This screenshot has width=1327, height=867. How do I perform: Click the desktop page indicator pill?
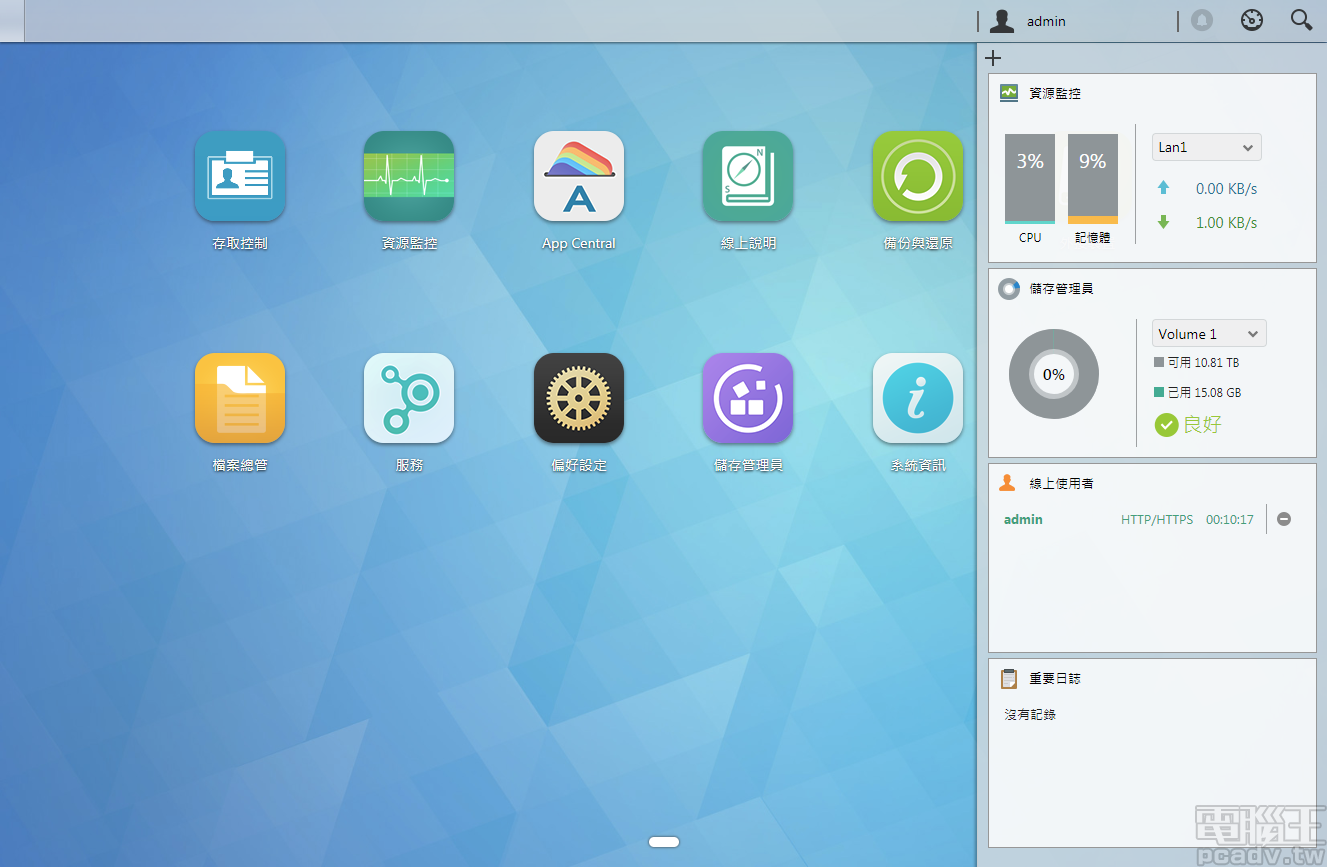[664, 842]
